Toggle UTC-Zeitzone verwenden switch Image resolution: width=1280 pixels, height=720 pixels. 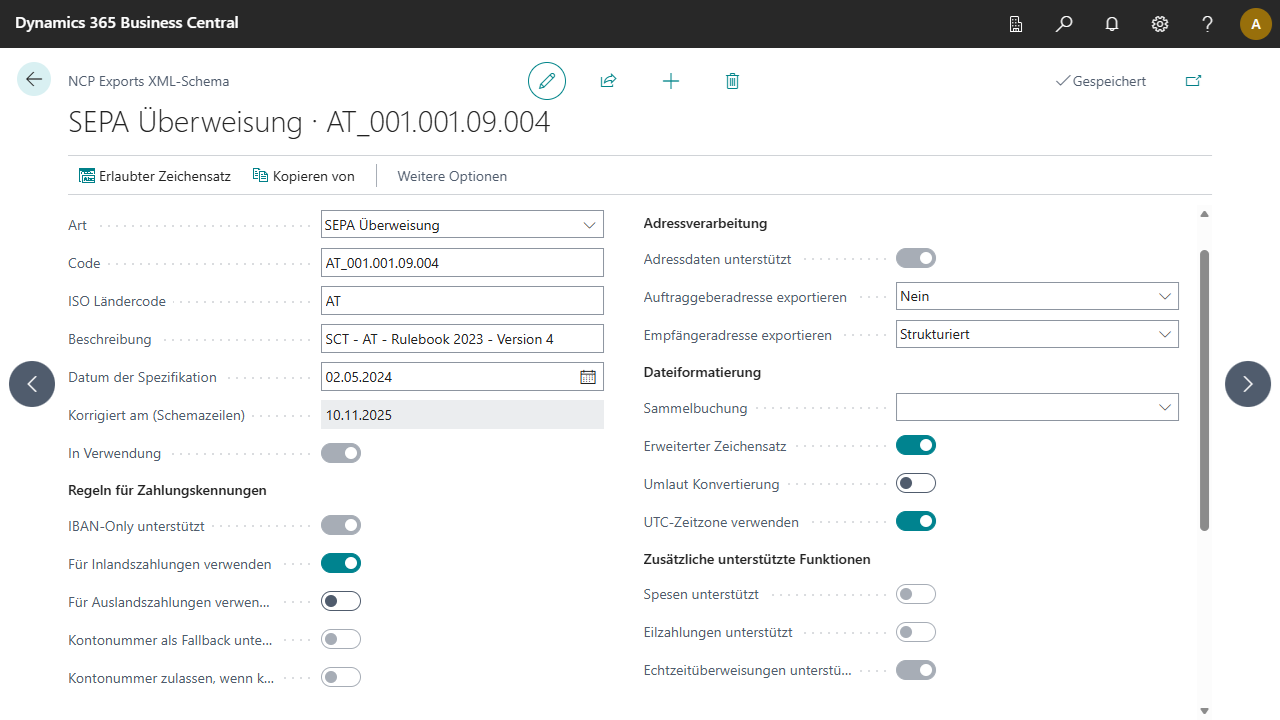916,521
